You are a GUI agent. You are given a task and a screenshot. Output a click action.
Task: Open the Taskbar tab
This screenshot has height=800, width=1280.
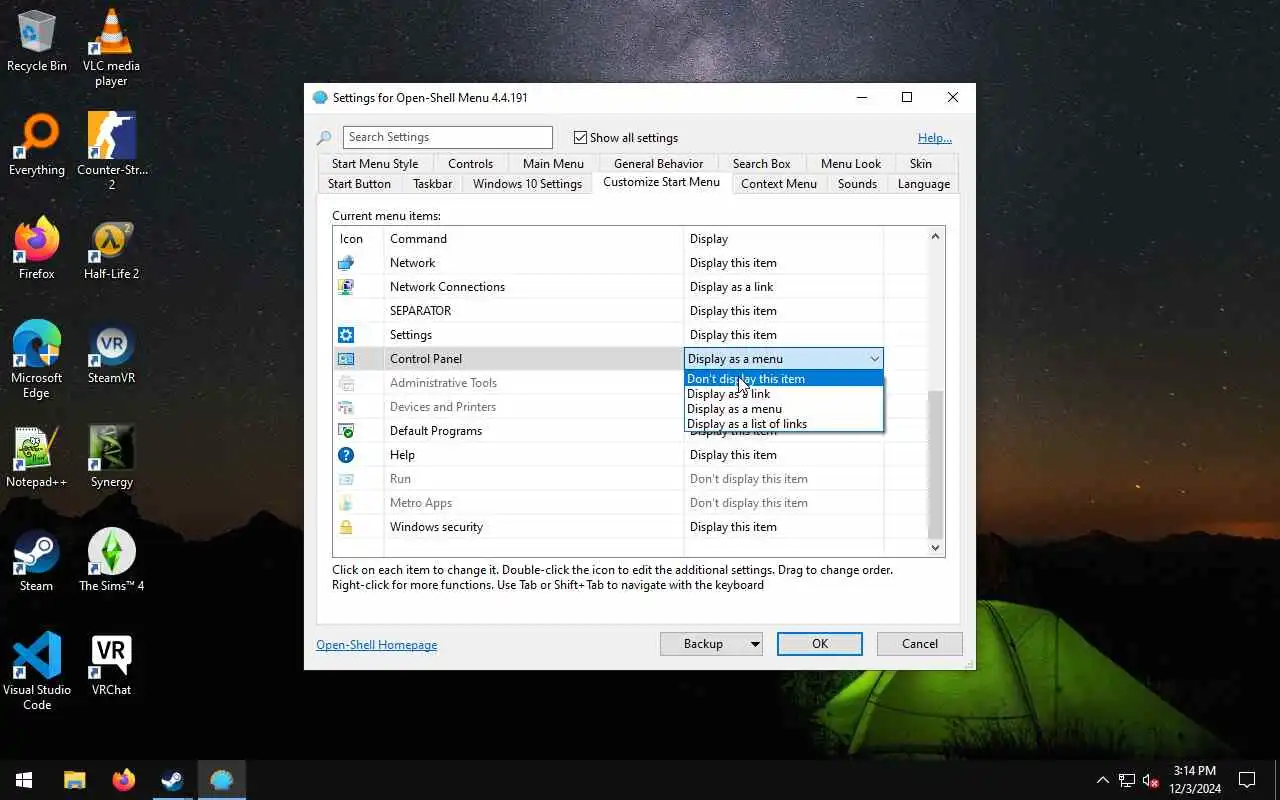(x=432, y=184)
